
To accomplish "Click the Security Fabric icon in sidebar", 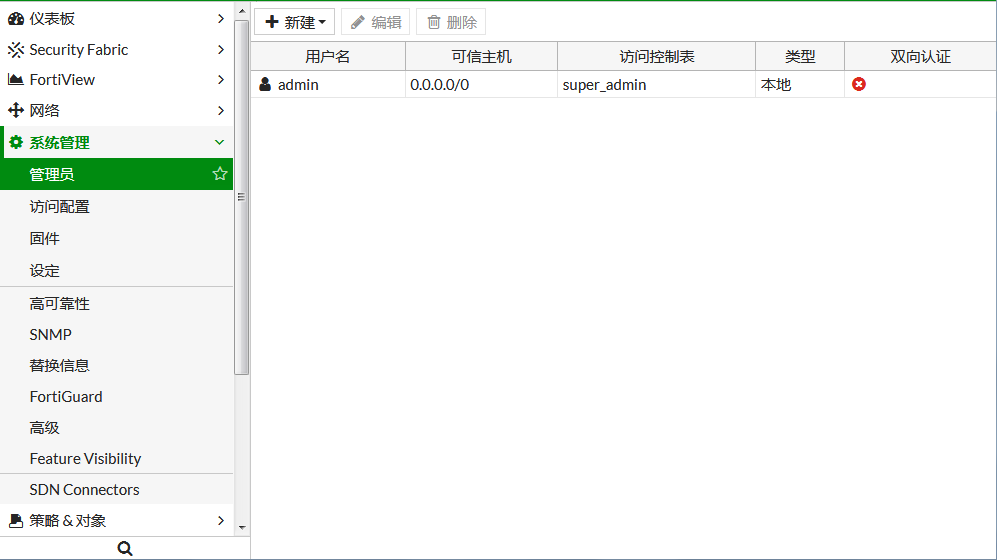I will [16, 50].
